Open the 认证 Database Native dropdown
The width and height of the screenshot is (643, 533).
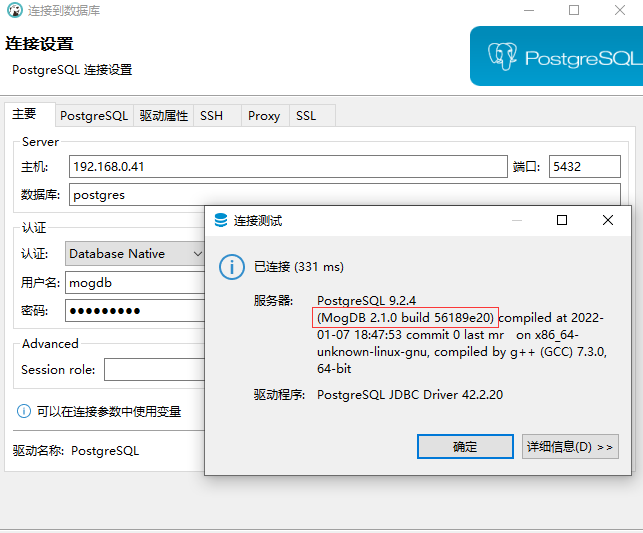[x=135, y=254]
